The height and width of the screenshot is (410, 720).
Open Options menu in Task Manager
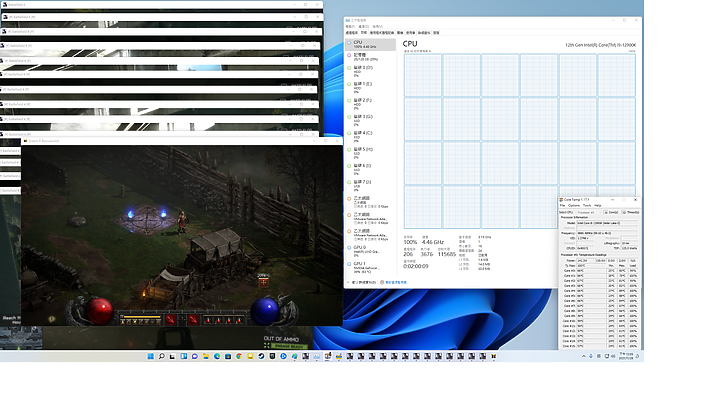click(x=364, y=27)
